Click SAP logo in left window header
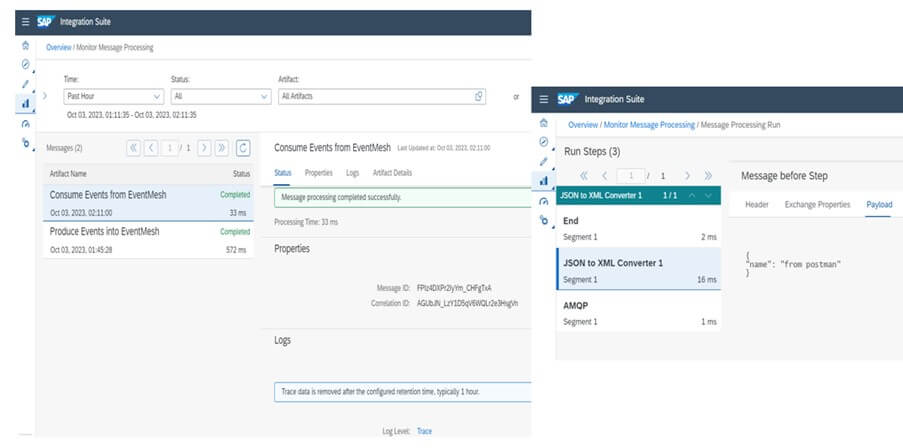 [45, 22]
